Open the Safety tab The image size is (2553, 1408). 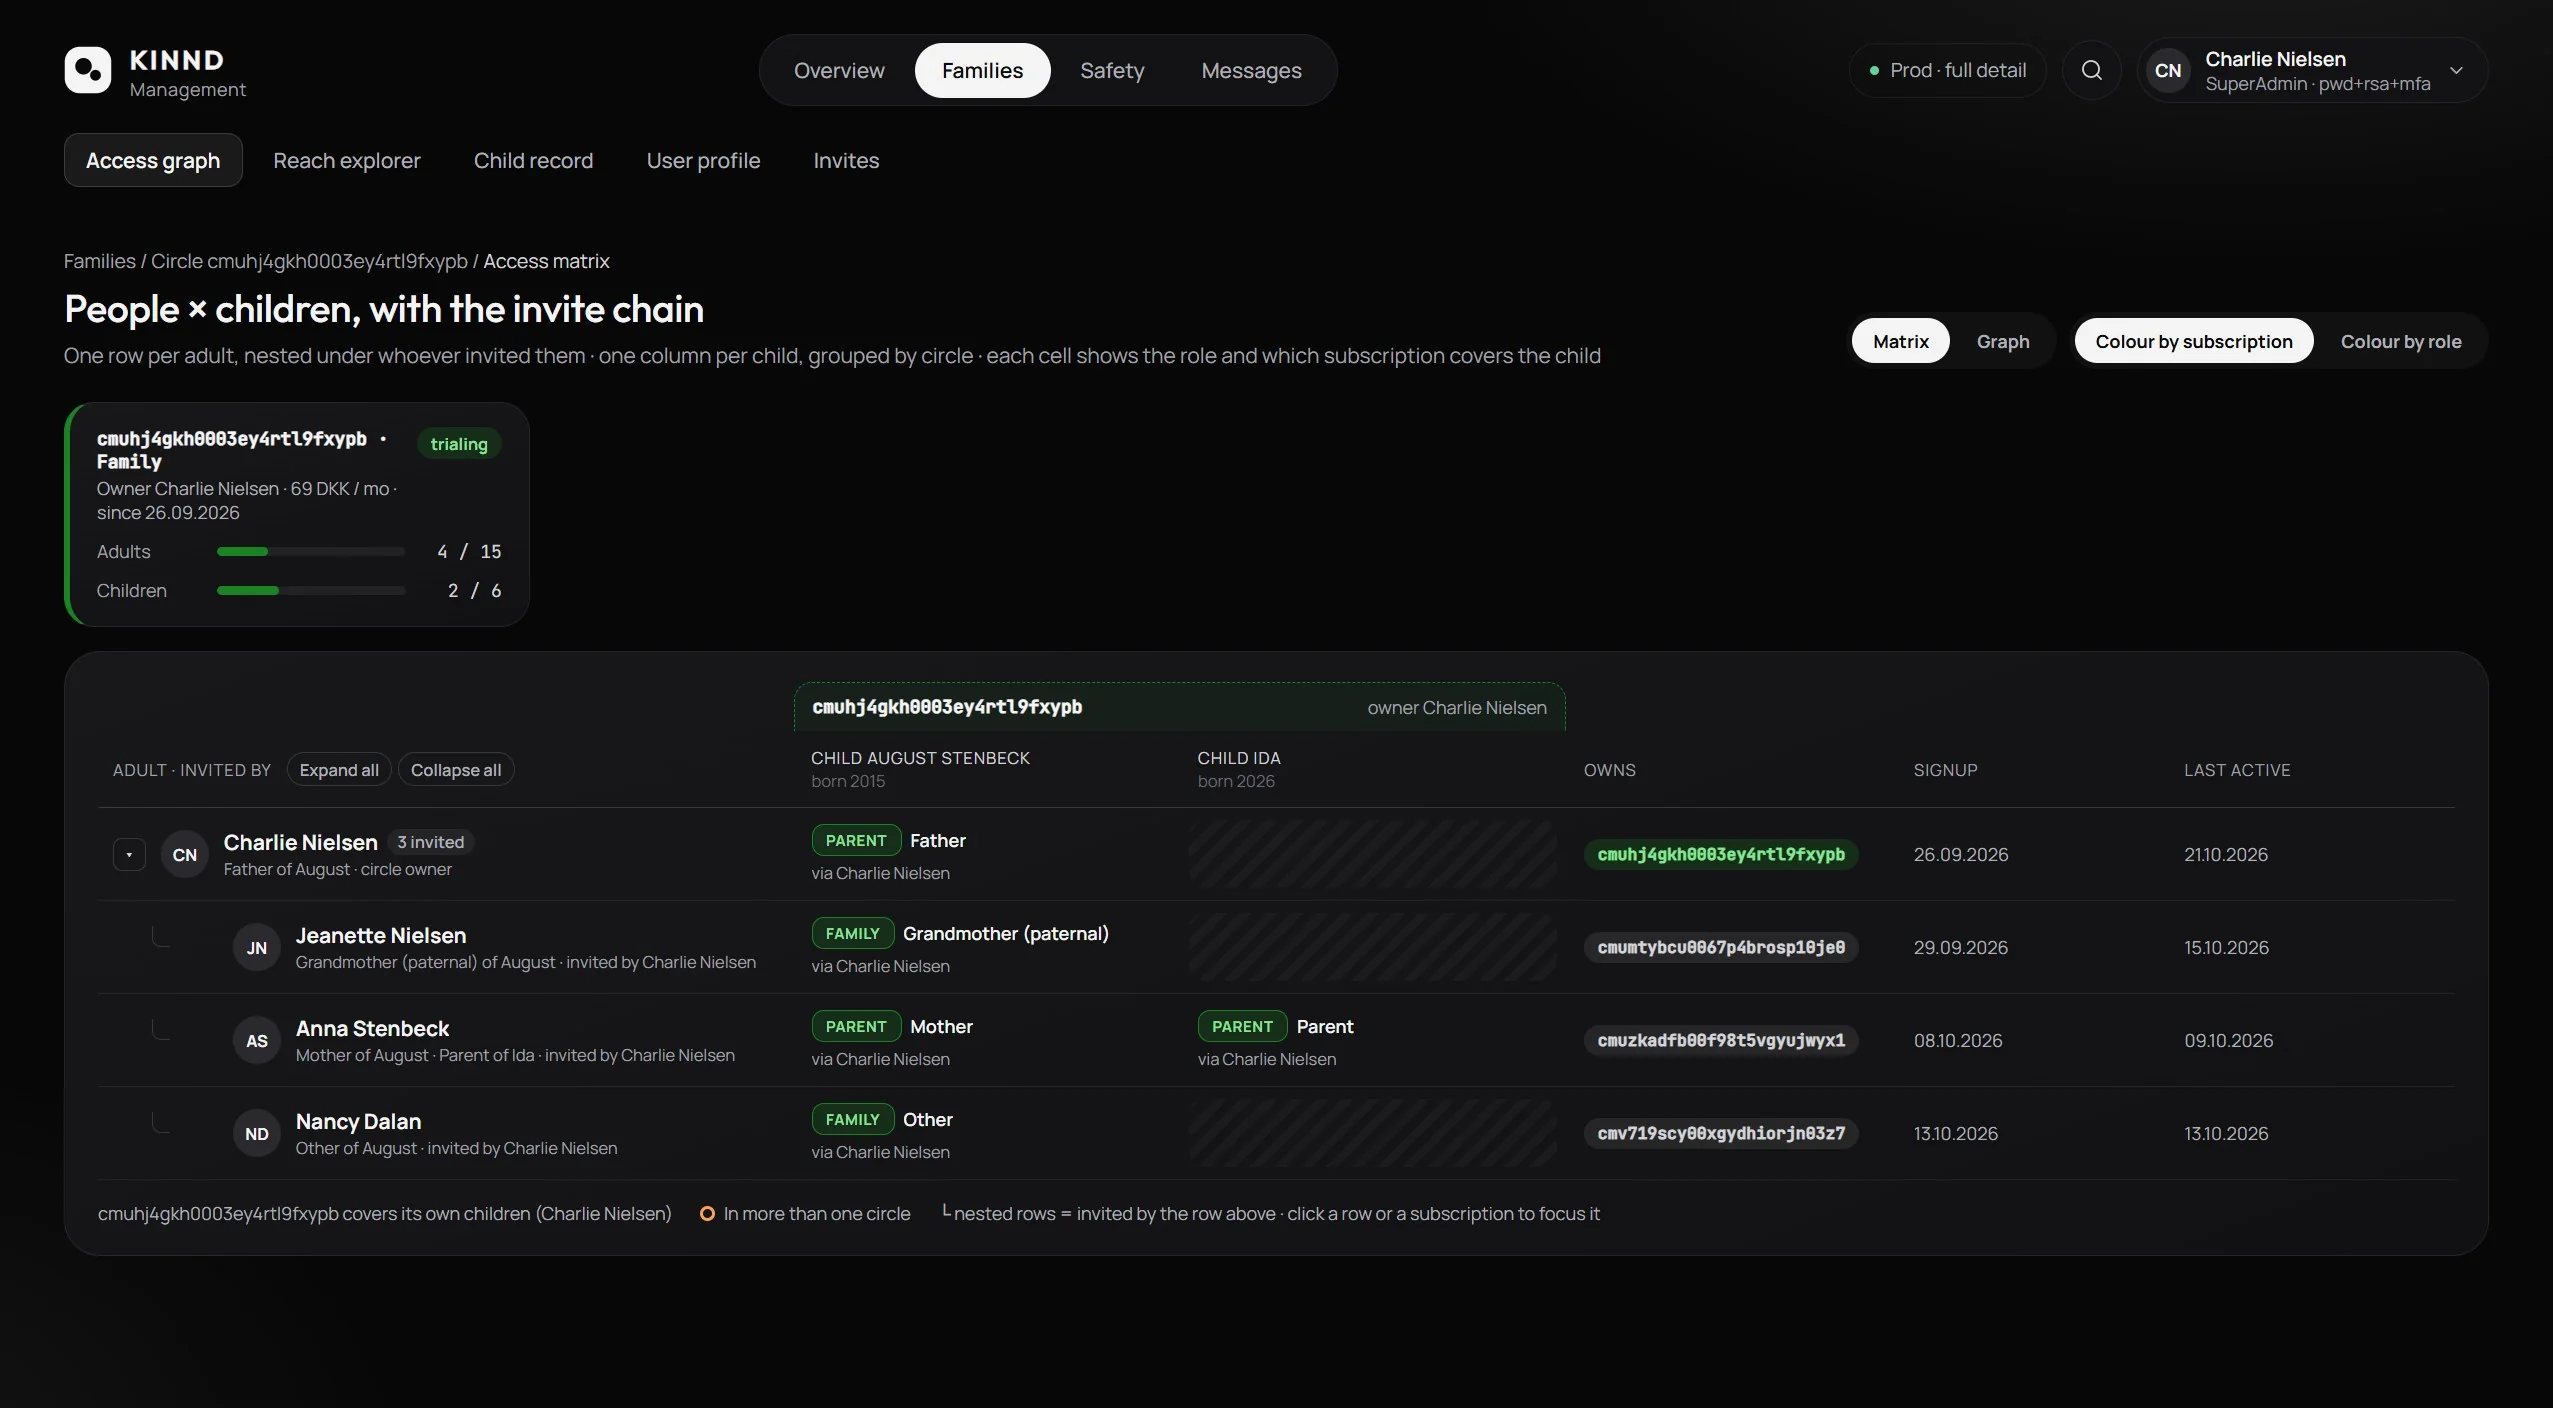pos(1112,70)
